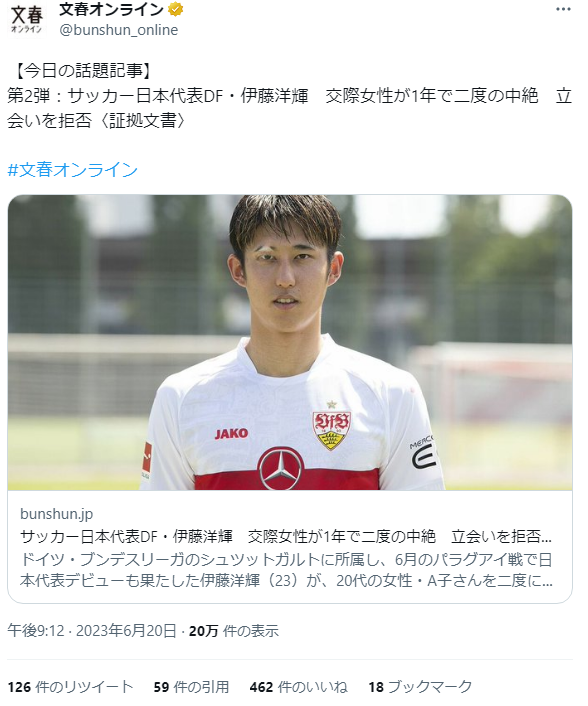Click the 午後9:12 post timestamp
The height and width of the screenshot is (706, 588).
[x=36, y=631]
